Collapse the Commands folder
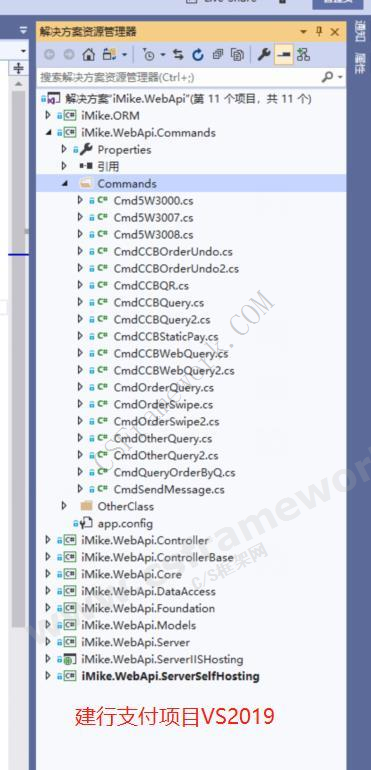371x770 pixels. [x=65, y=184]
